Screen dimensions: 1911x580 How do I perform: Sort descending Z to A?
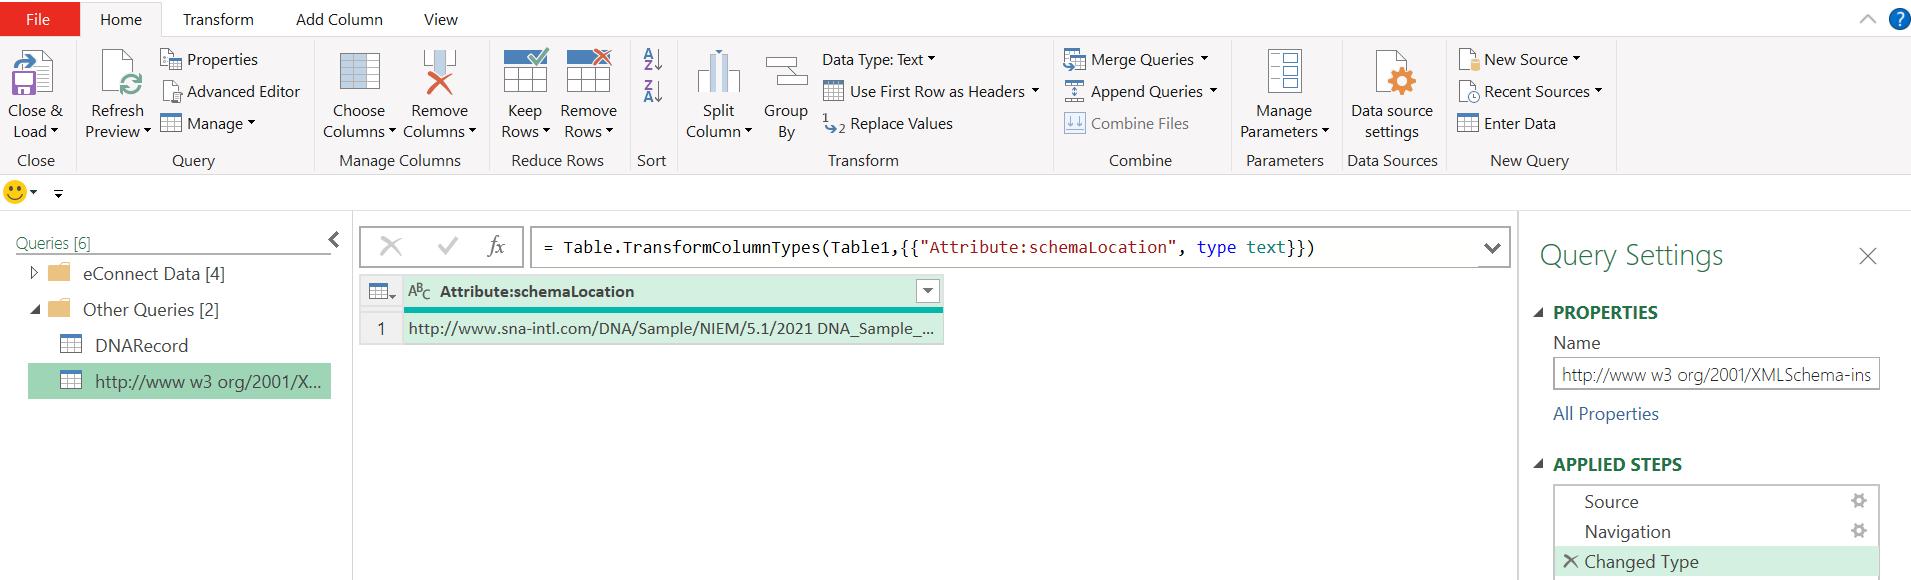coord(653,91)
